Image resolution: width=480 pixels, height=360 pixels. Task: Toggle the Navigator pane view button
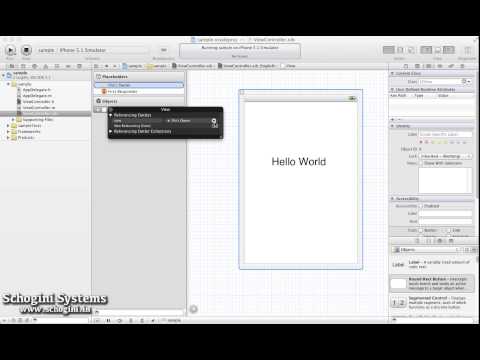pos(426,50)
